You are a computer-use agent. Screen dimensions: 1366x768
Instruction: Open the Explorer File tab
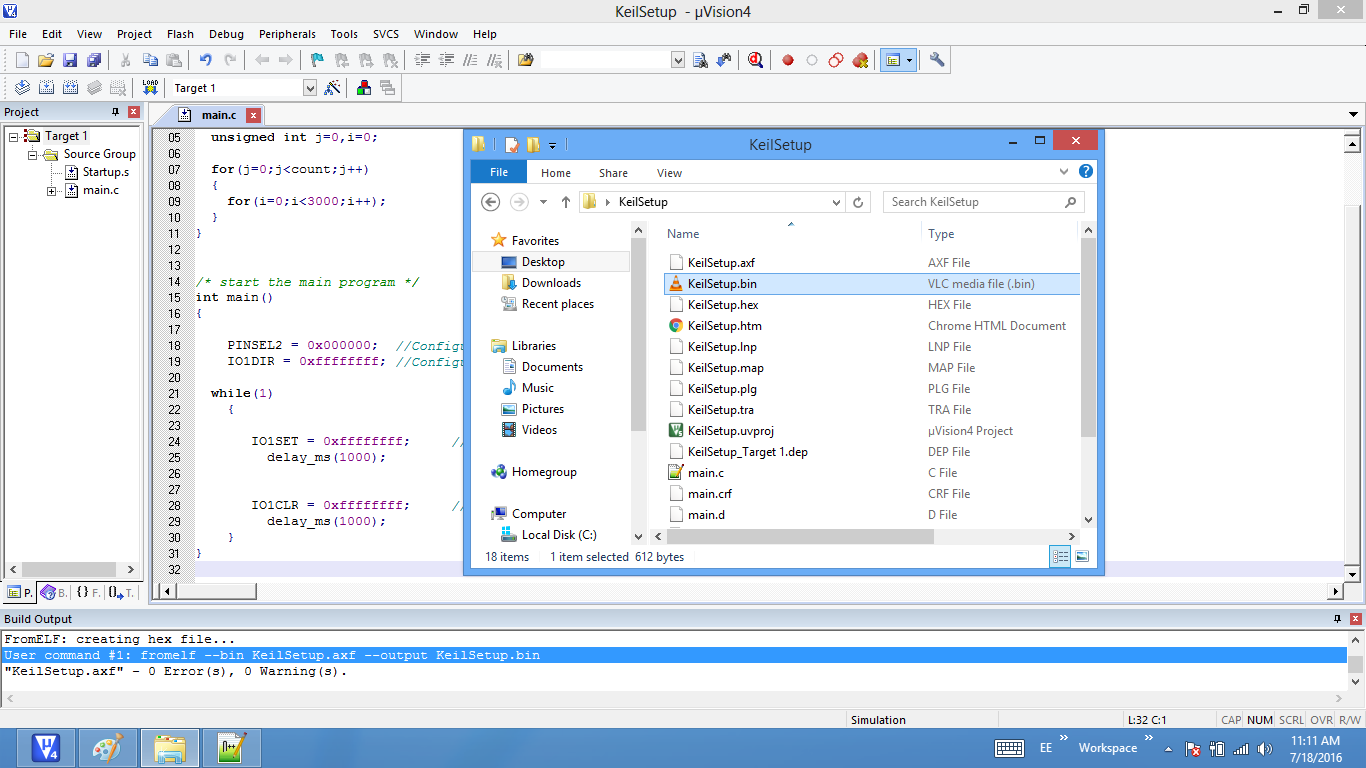point(499,172)
